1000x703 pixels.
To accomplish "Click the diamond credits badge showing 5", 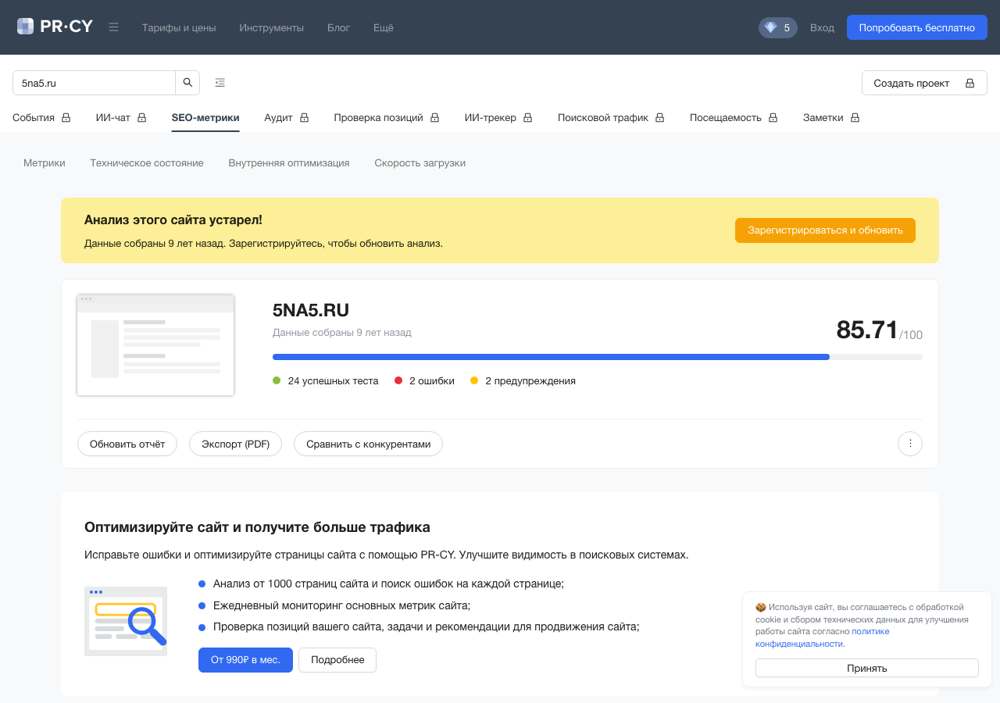I will pyautogui.click(x=777, y=27).
